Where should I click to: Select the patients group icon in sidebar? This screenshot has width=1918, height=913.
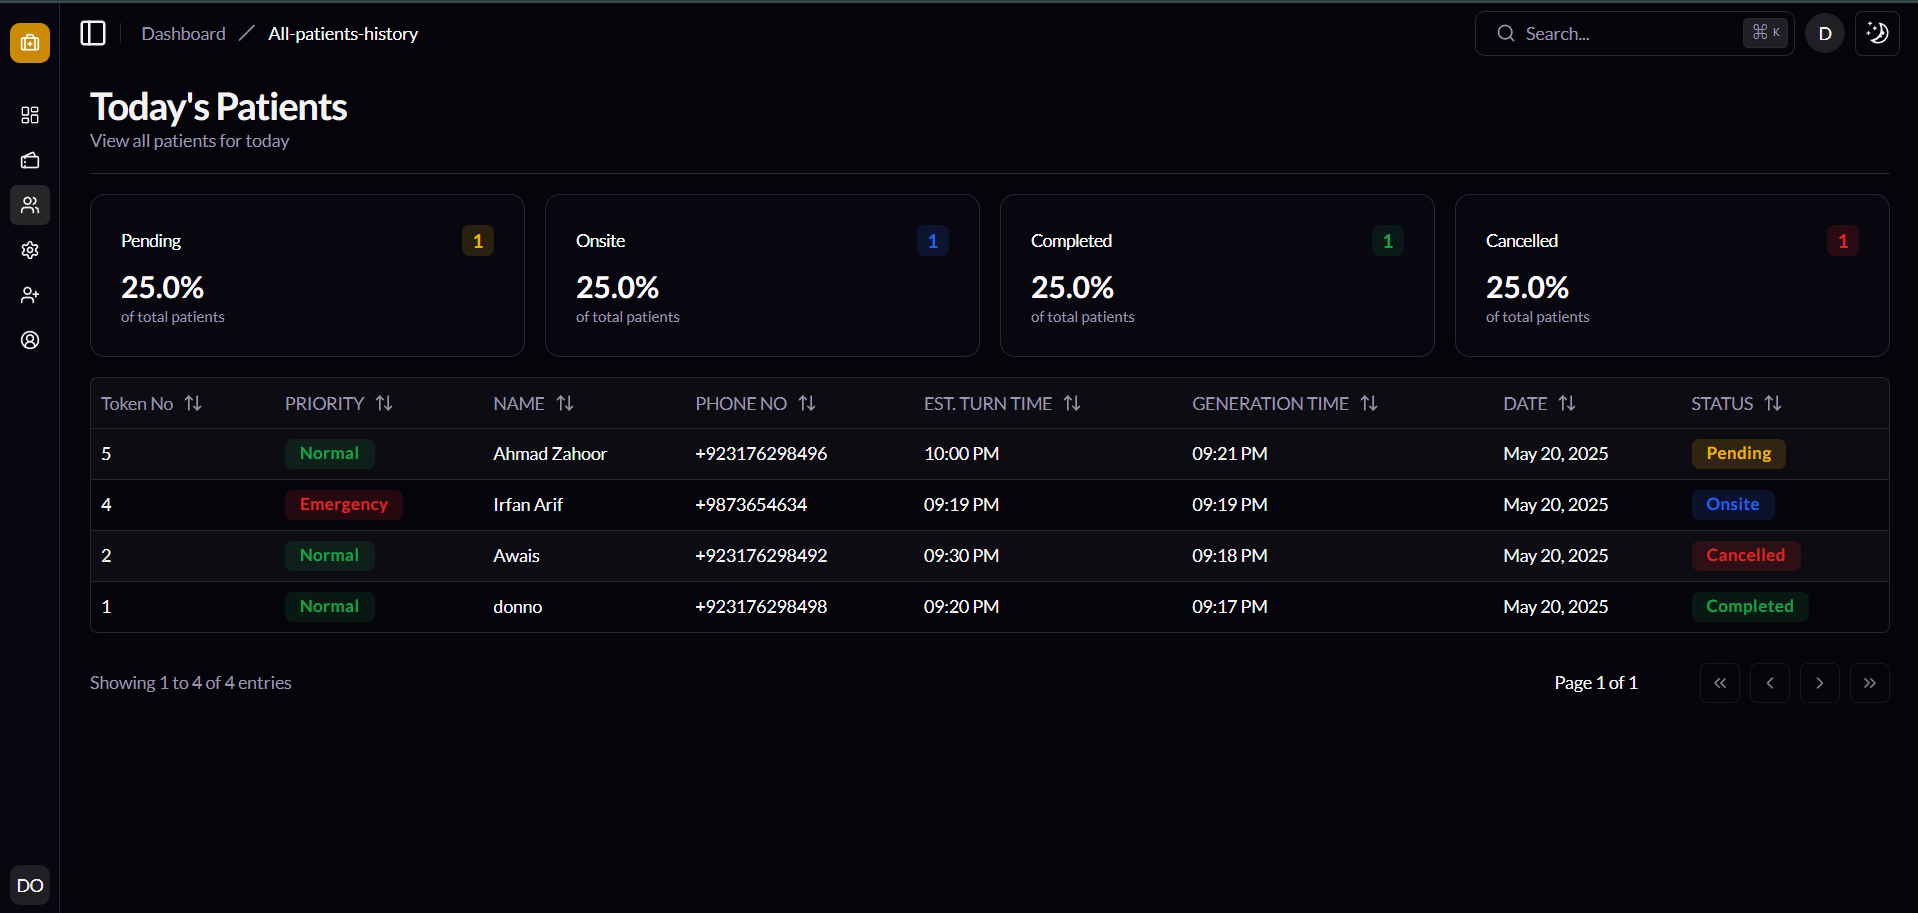pyautogui.click(x=30, y=205)
